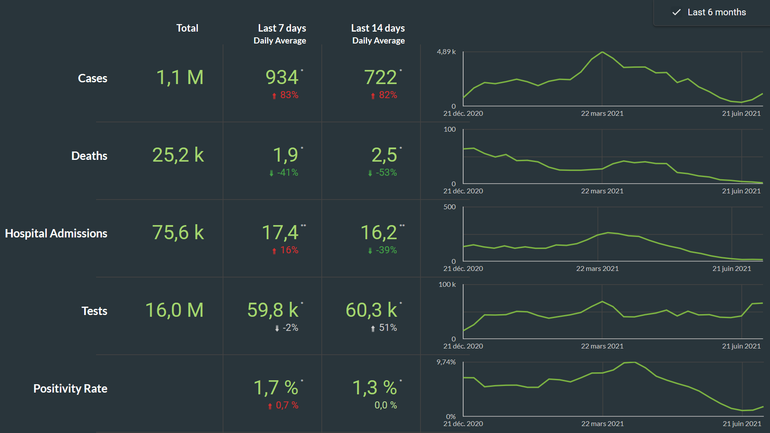Screen dimensions: 770x433
Task: Click the checkmark beside Last 6 months
Action: (677, 13)
